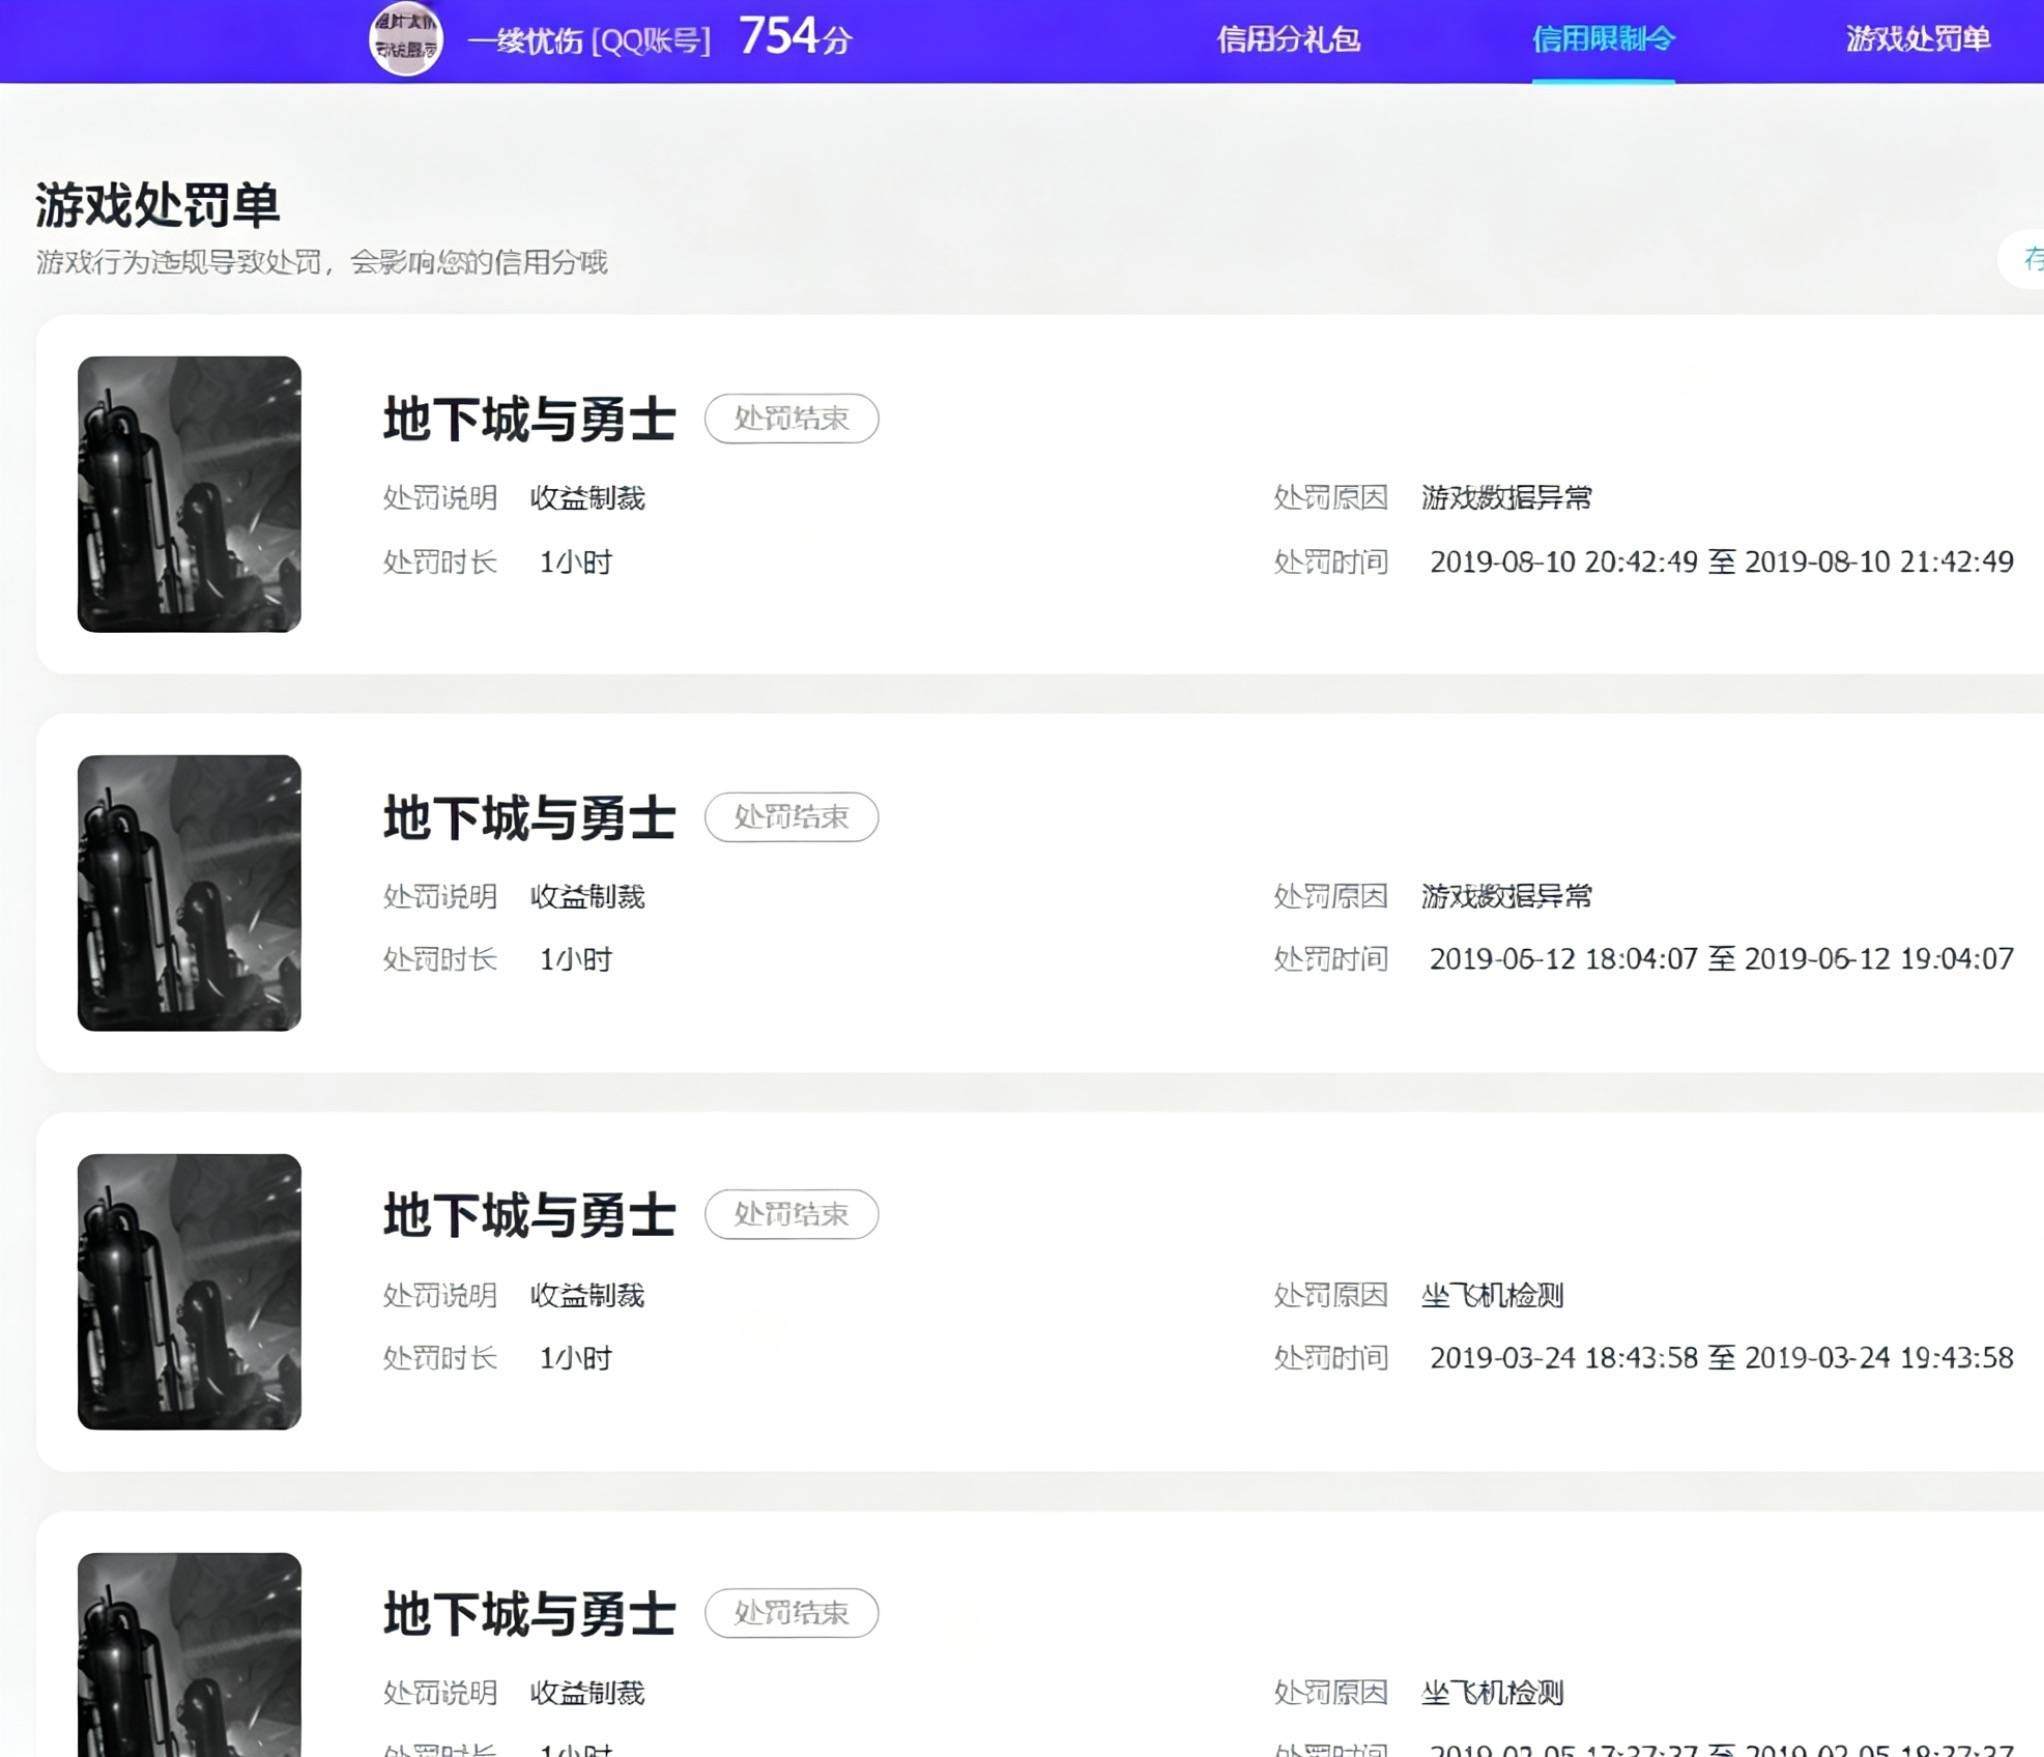Switch to the 信用限制令 tab
This screenshot has width=2044, height=1757.
[1603, 39]
